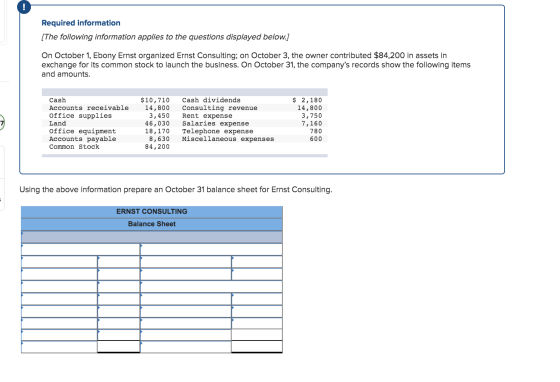Viewport: 560px width, 382px height.
Task: Click the balance sheet instruction sentence
Action: [176, 190]
